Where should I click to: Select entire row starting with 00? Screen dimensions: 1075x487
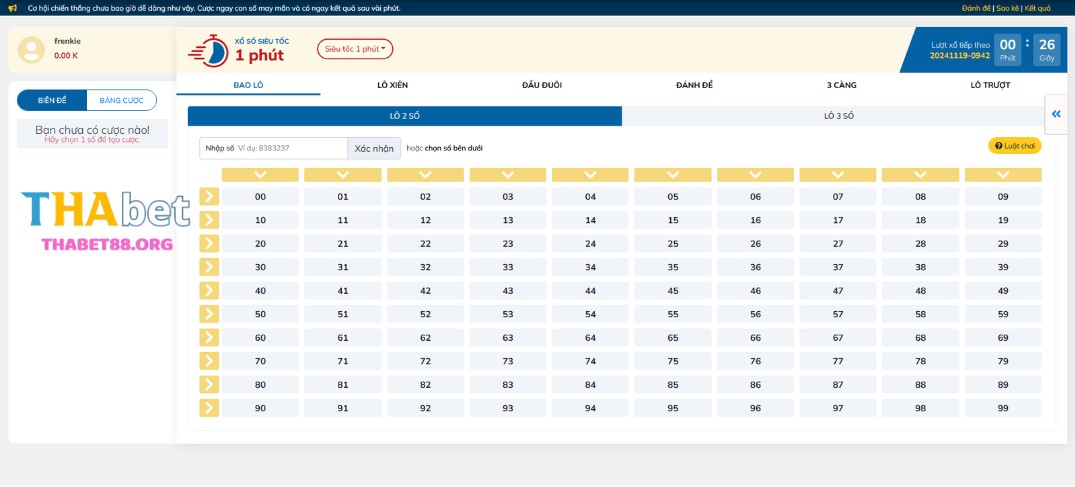(209, 197)
